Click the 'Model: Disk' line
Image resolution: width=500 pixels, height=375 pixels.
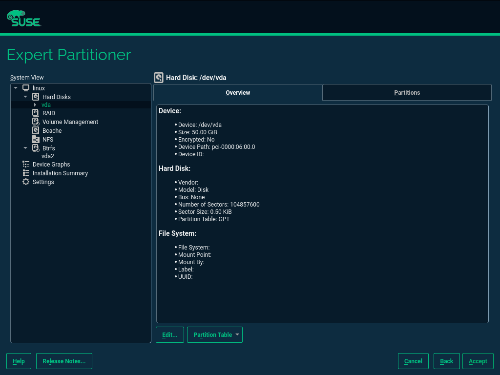coord(194,190)
